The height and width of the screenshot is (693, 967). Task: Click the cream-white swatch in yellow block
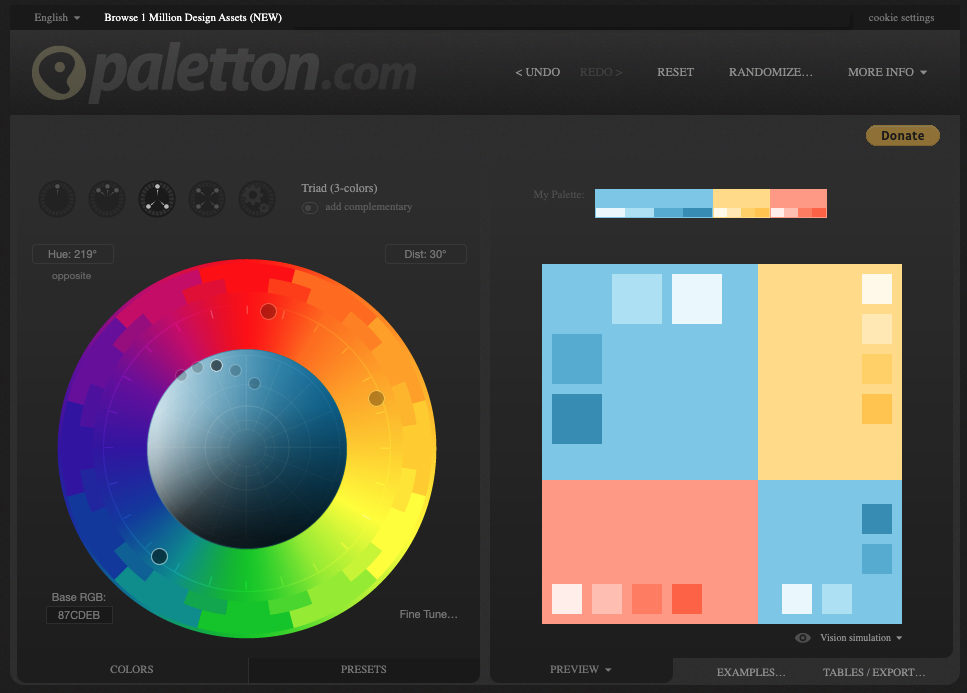tap(877, 289)
